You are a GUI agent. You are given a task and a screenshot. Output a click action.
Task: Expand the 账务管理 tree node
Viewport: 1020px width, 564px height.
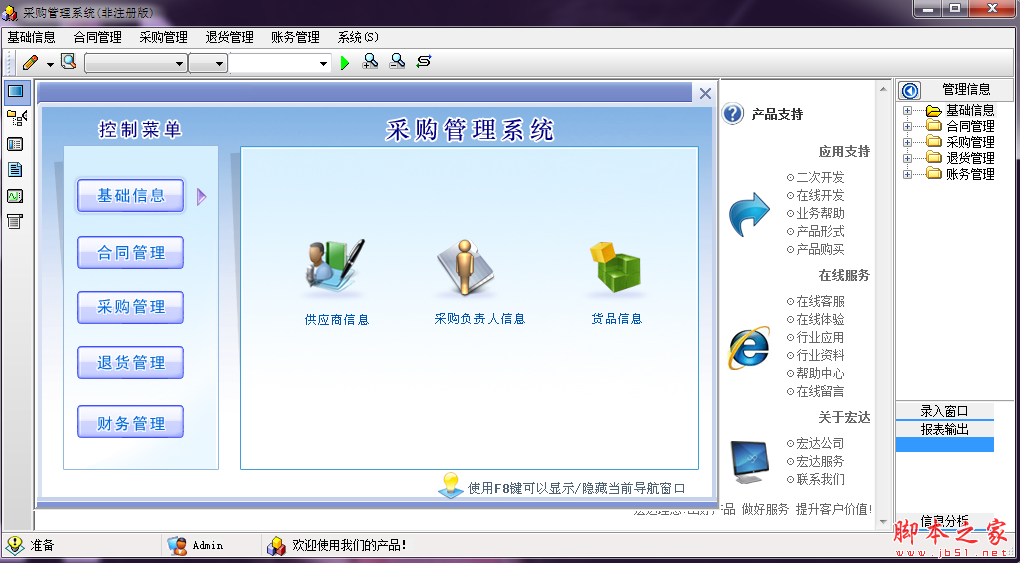pos(907,174)
